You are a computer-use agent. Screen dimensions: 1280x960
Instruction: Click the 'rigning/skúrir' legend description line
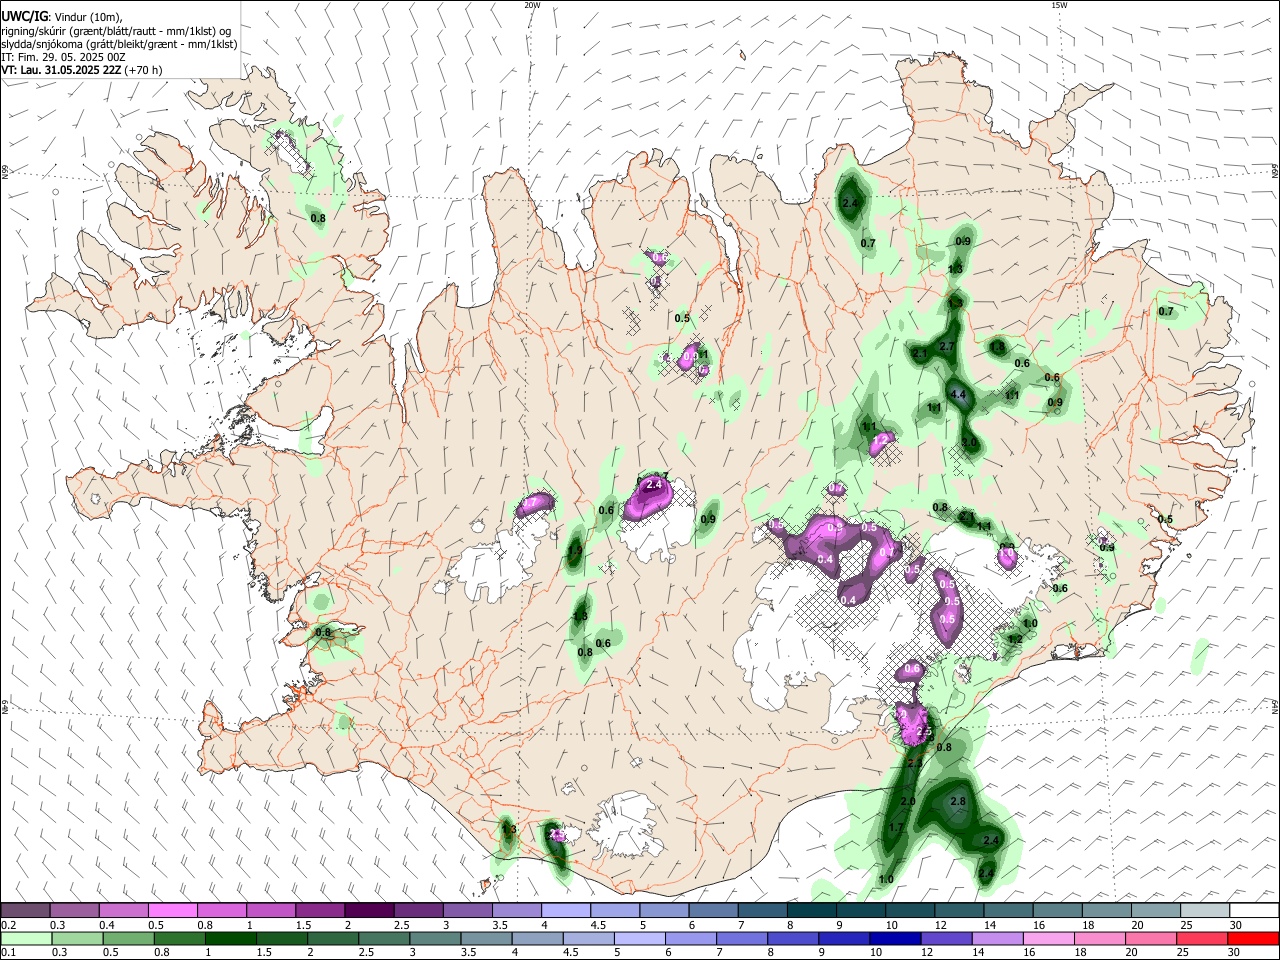pos(117,31)
